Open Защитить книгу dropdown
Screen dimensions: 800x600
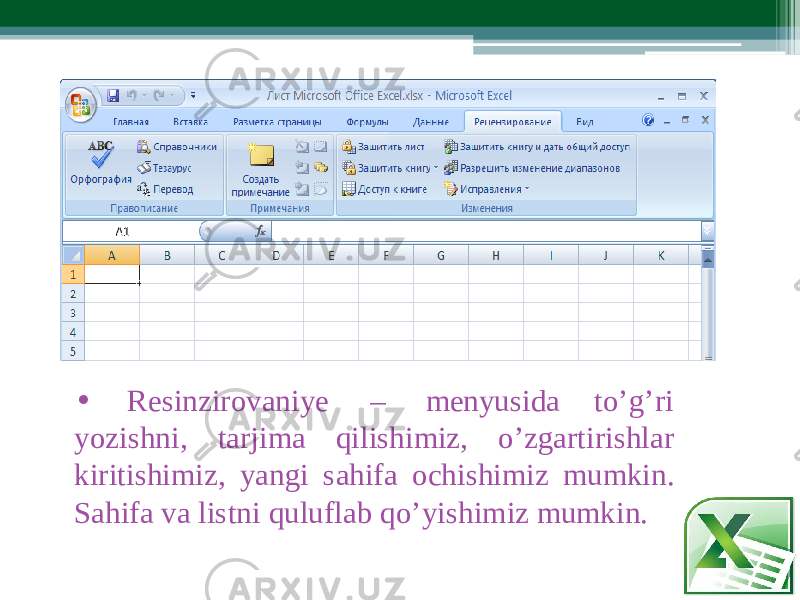(x=390, y=168)
